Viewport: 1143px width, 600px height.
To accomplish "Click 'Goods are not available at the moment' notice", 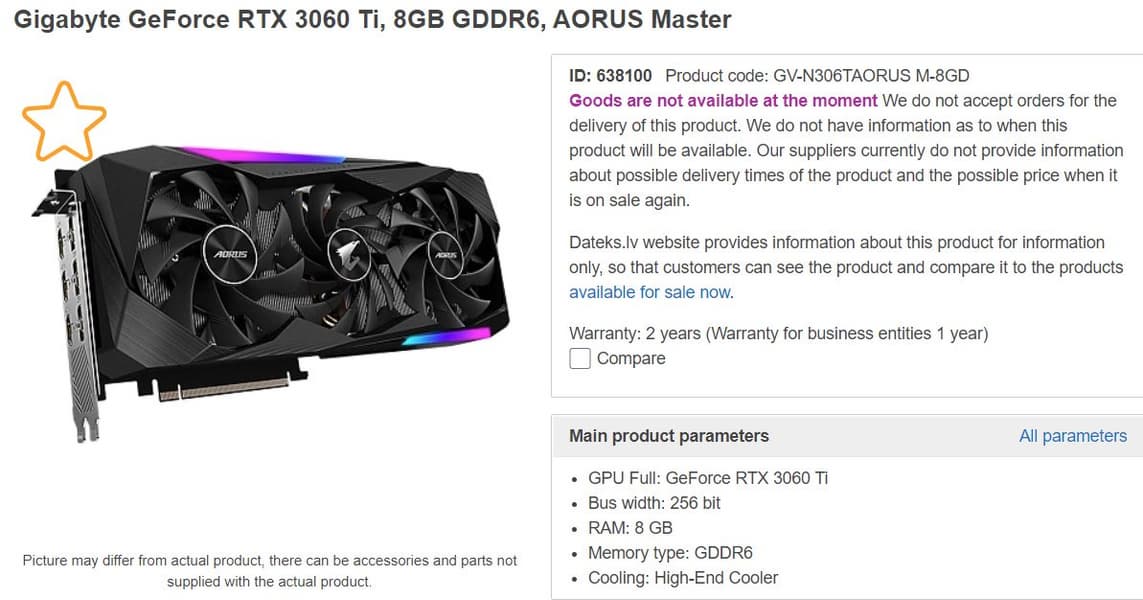I will tap(723, 101).
